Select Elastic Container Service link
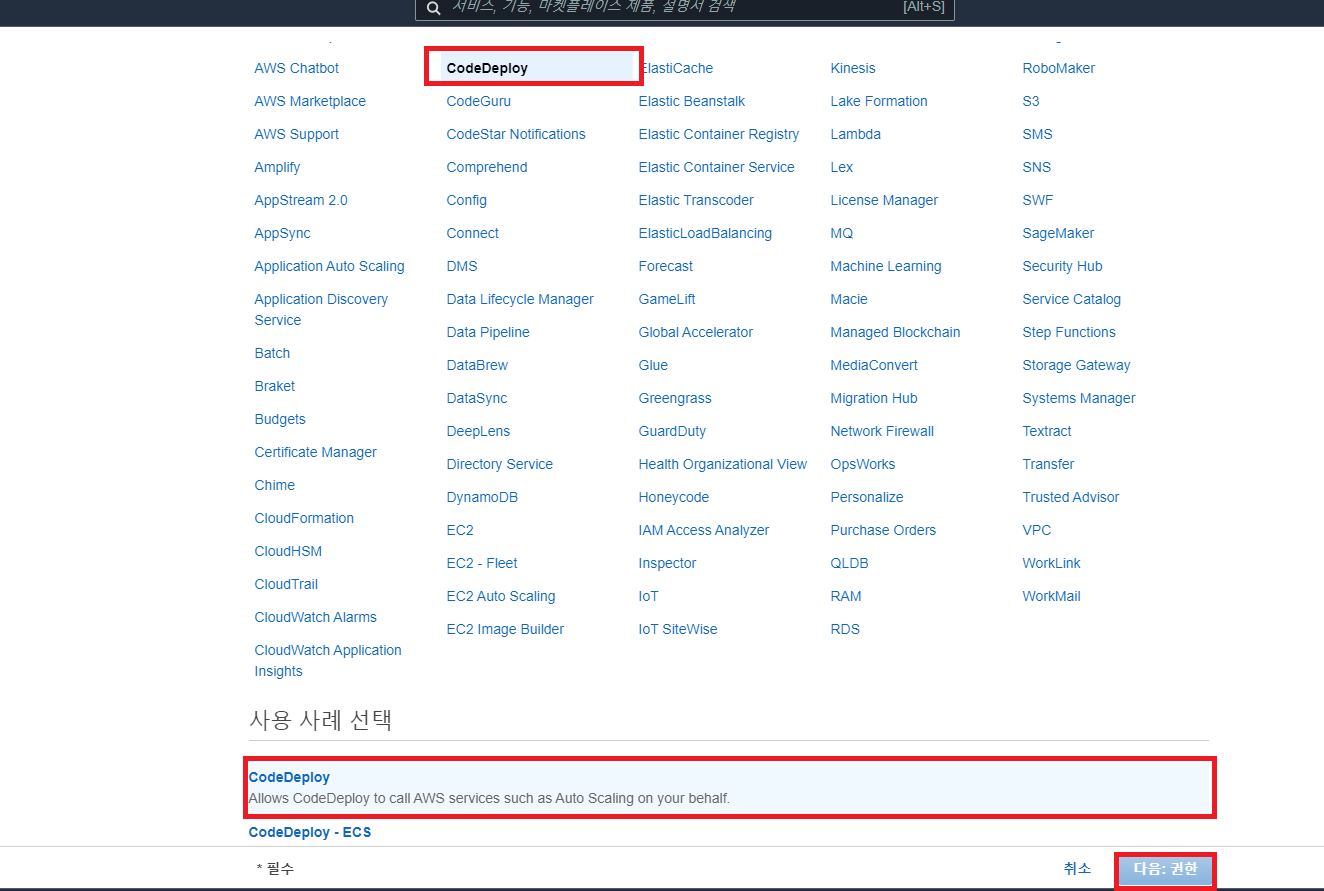 [x=717, y=167]
